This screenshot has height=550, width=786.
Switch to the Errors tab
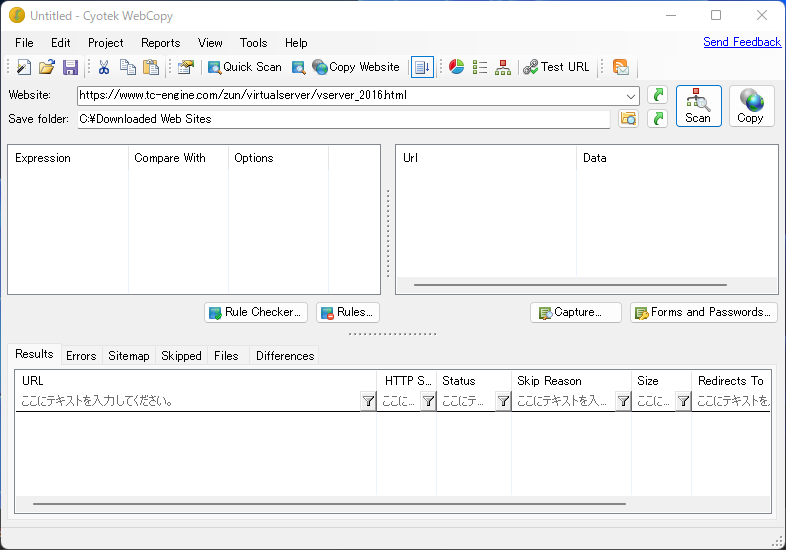pyautogui.click(x=81, y=355)
